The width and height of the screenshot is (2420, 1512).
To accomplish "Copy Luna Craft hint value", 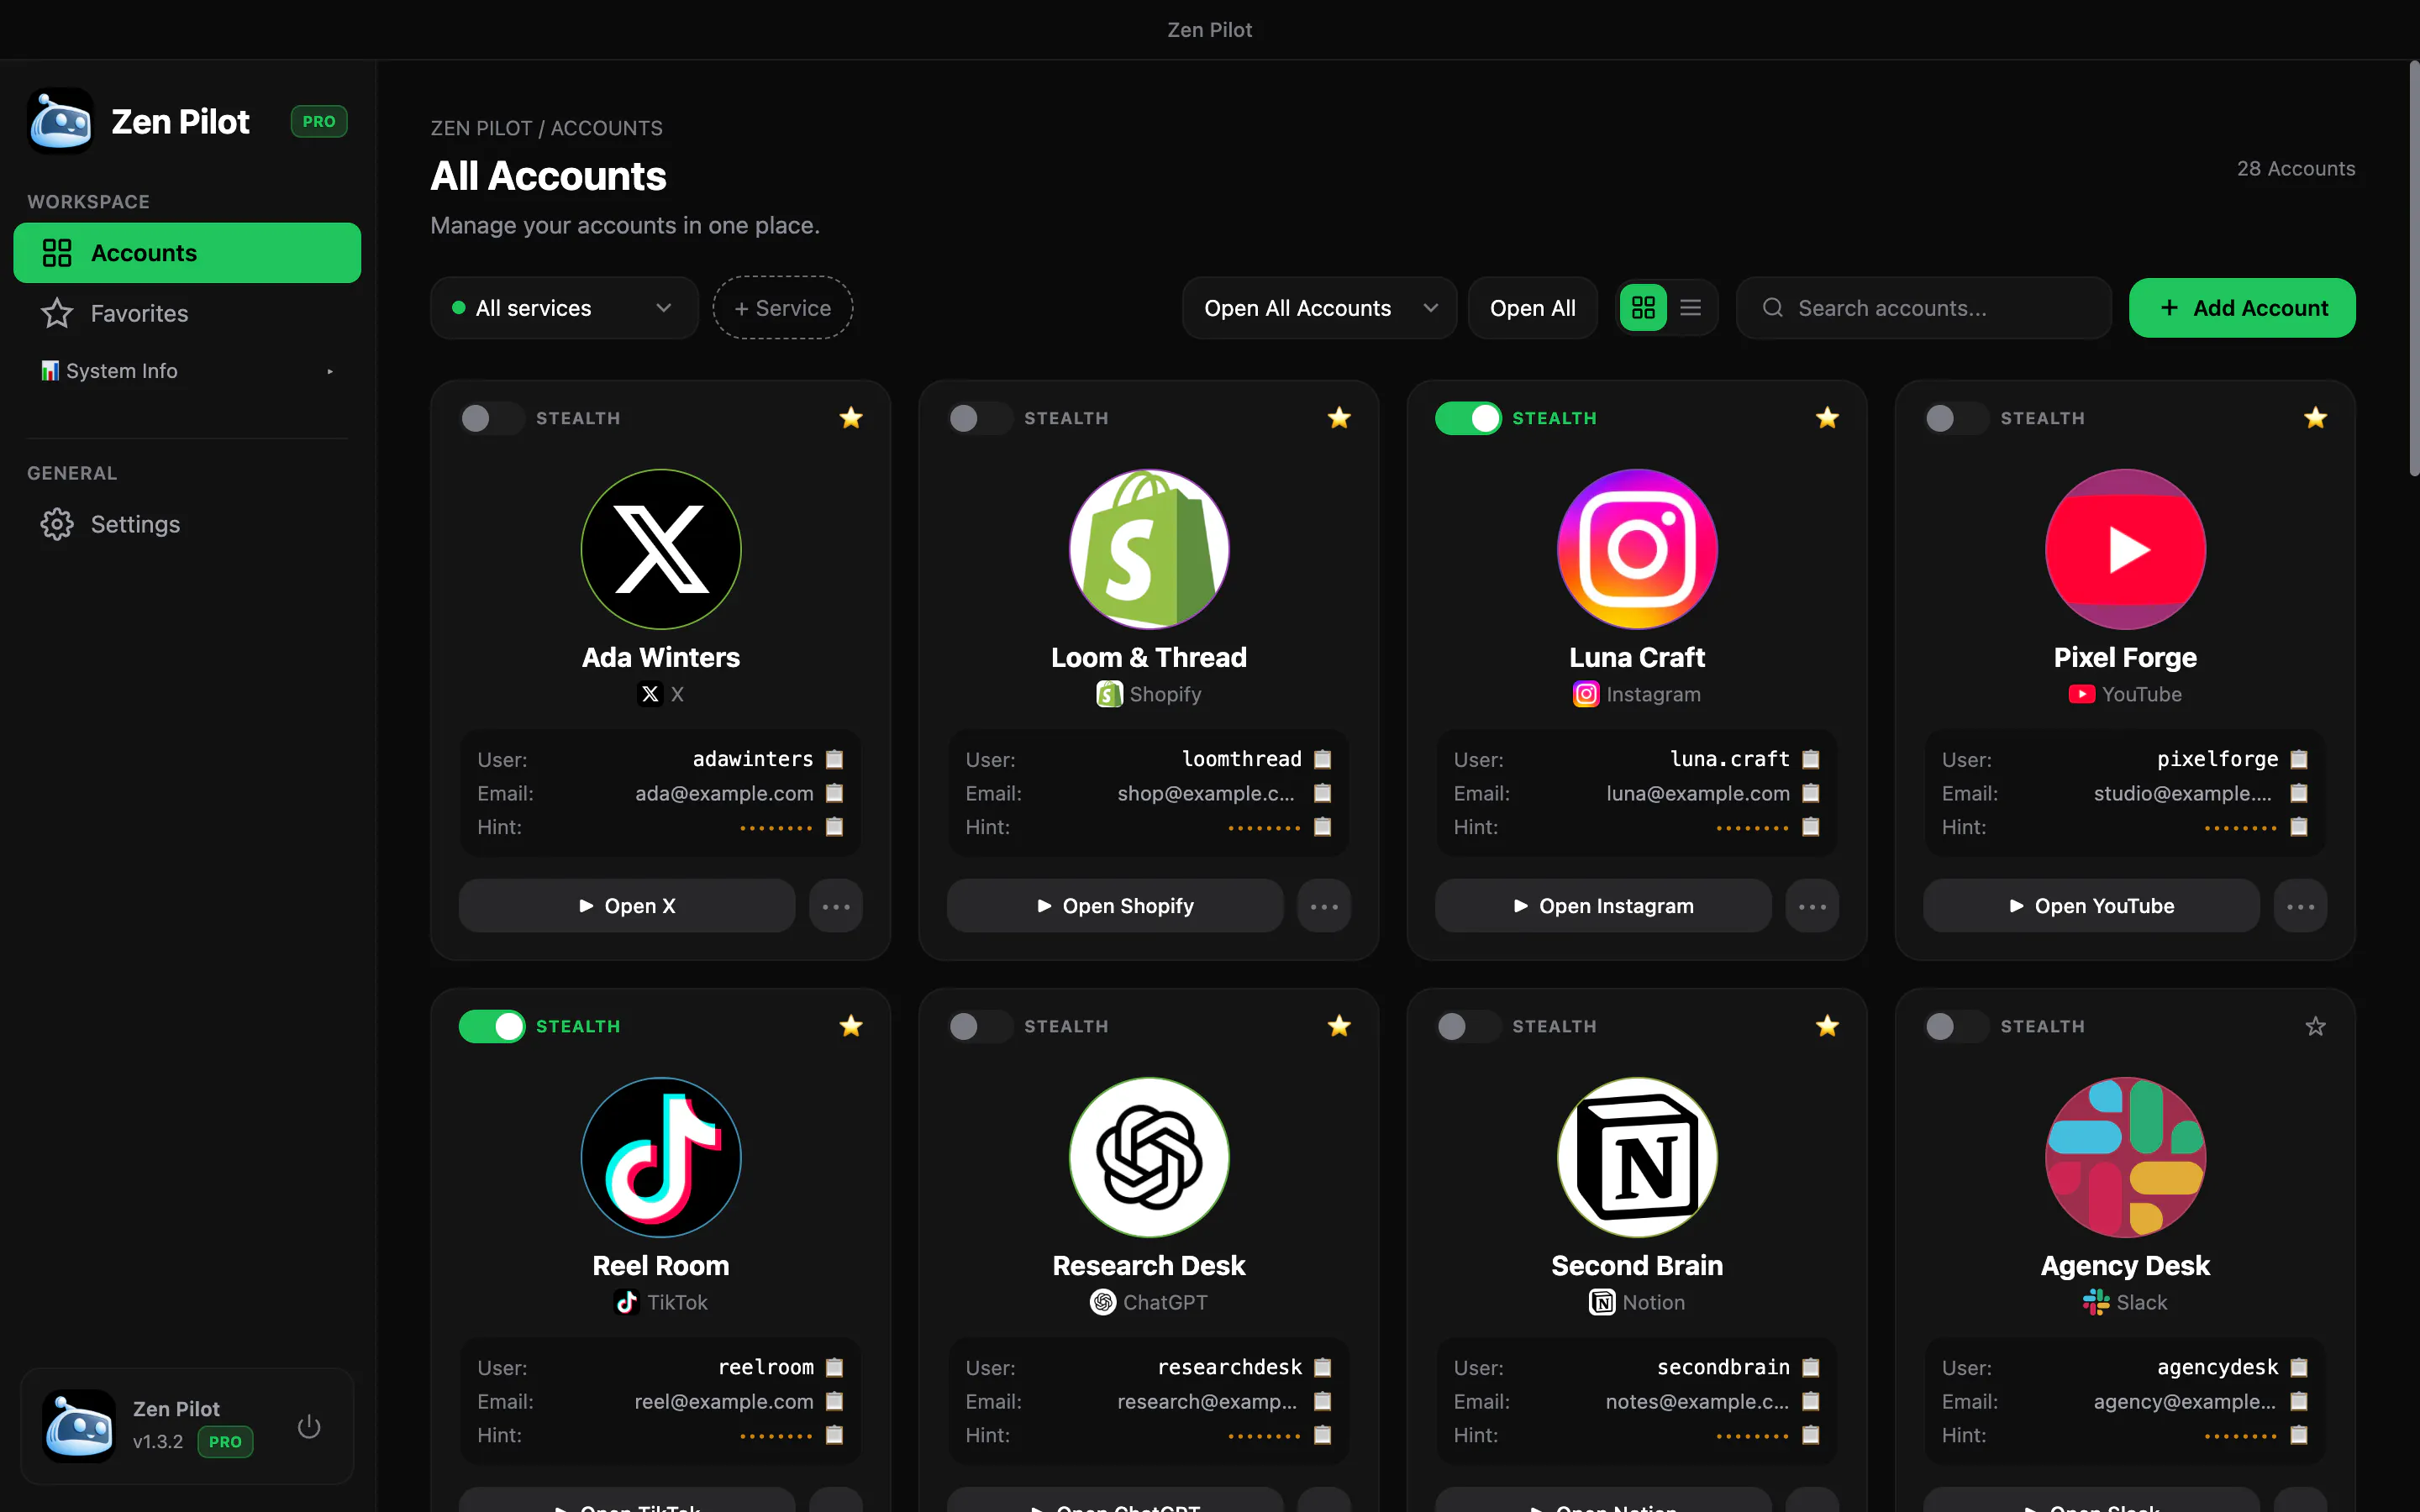I will click(1810, 827).
